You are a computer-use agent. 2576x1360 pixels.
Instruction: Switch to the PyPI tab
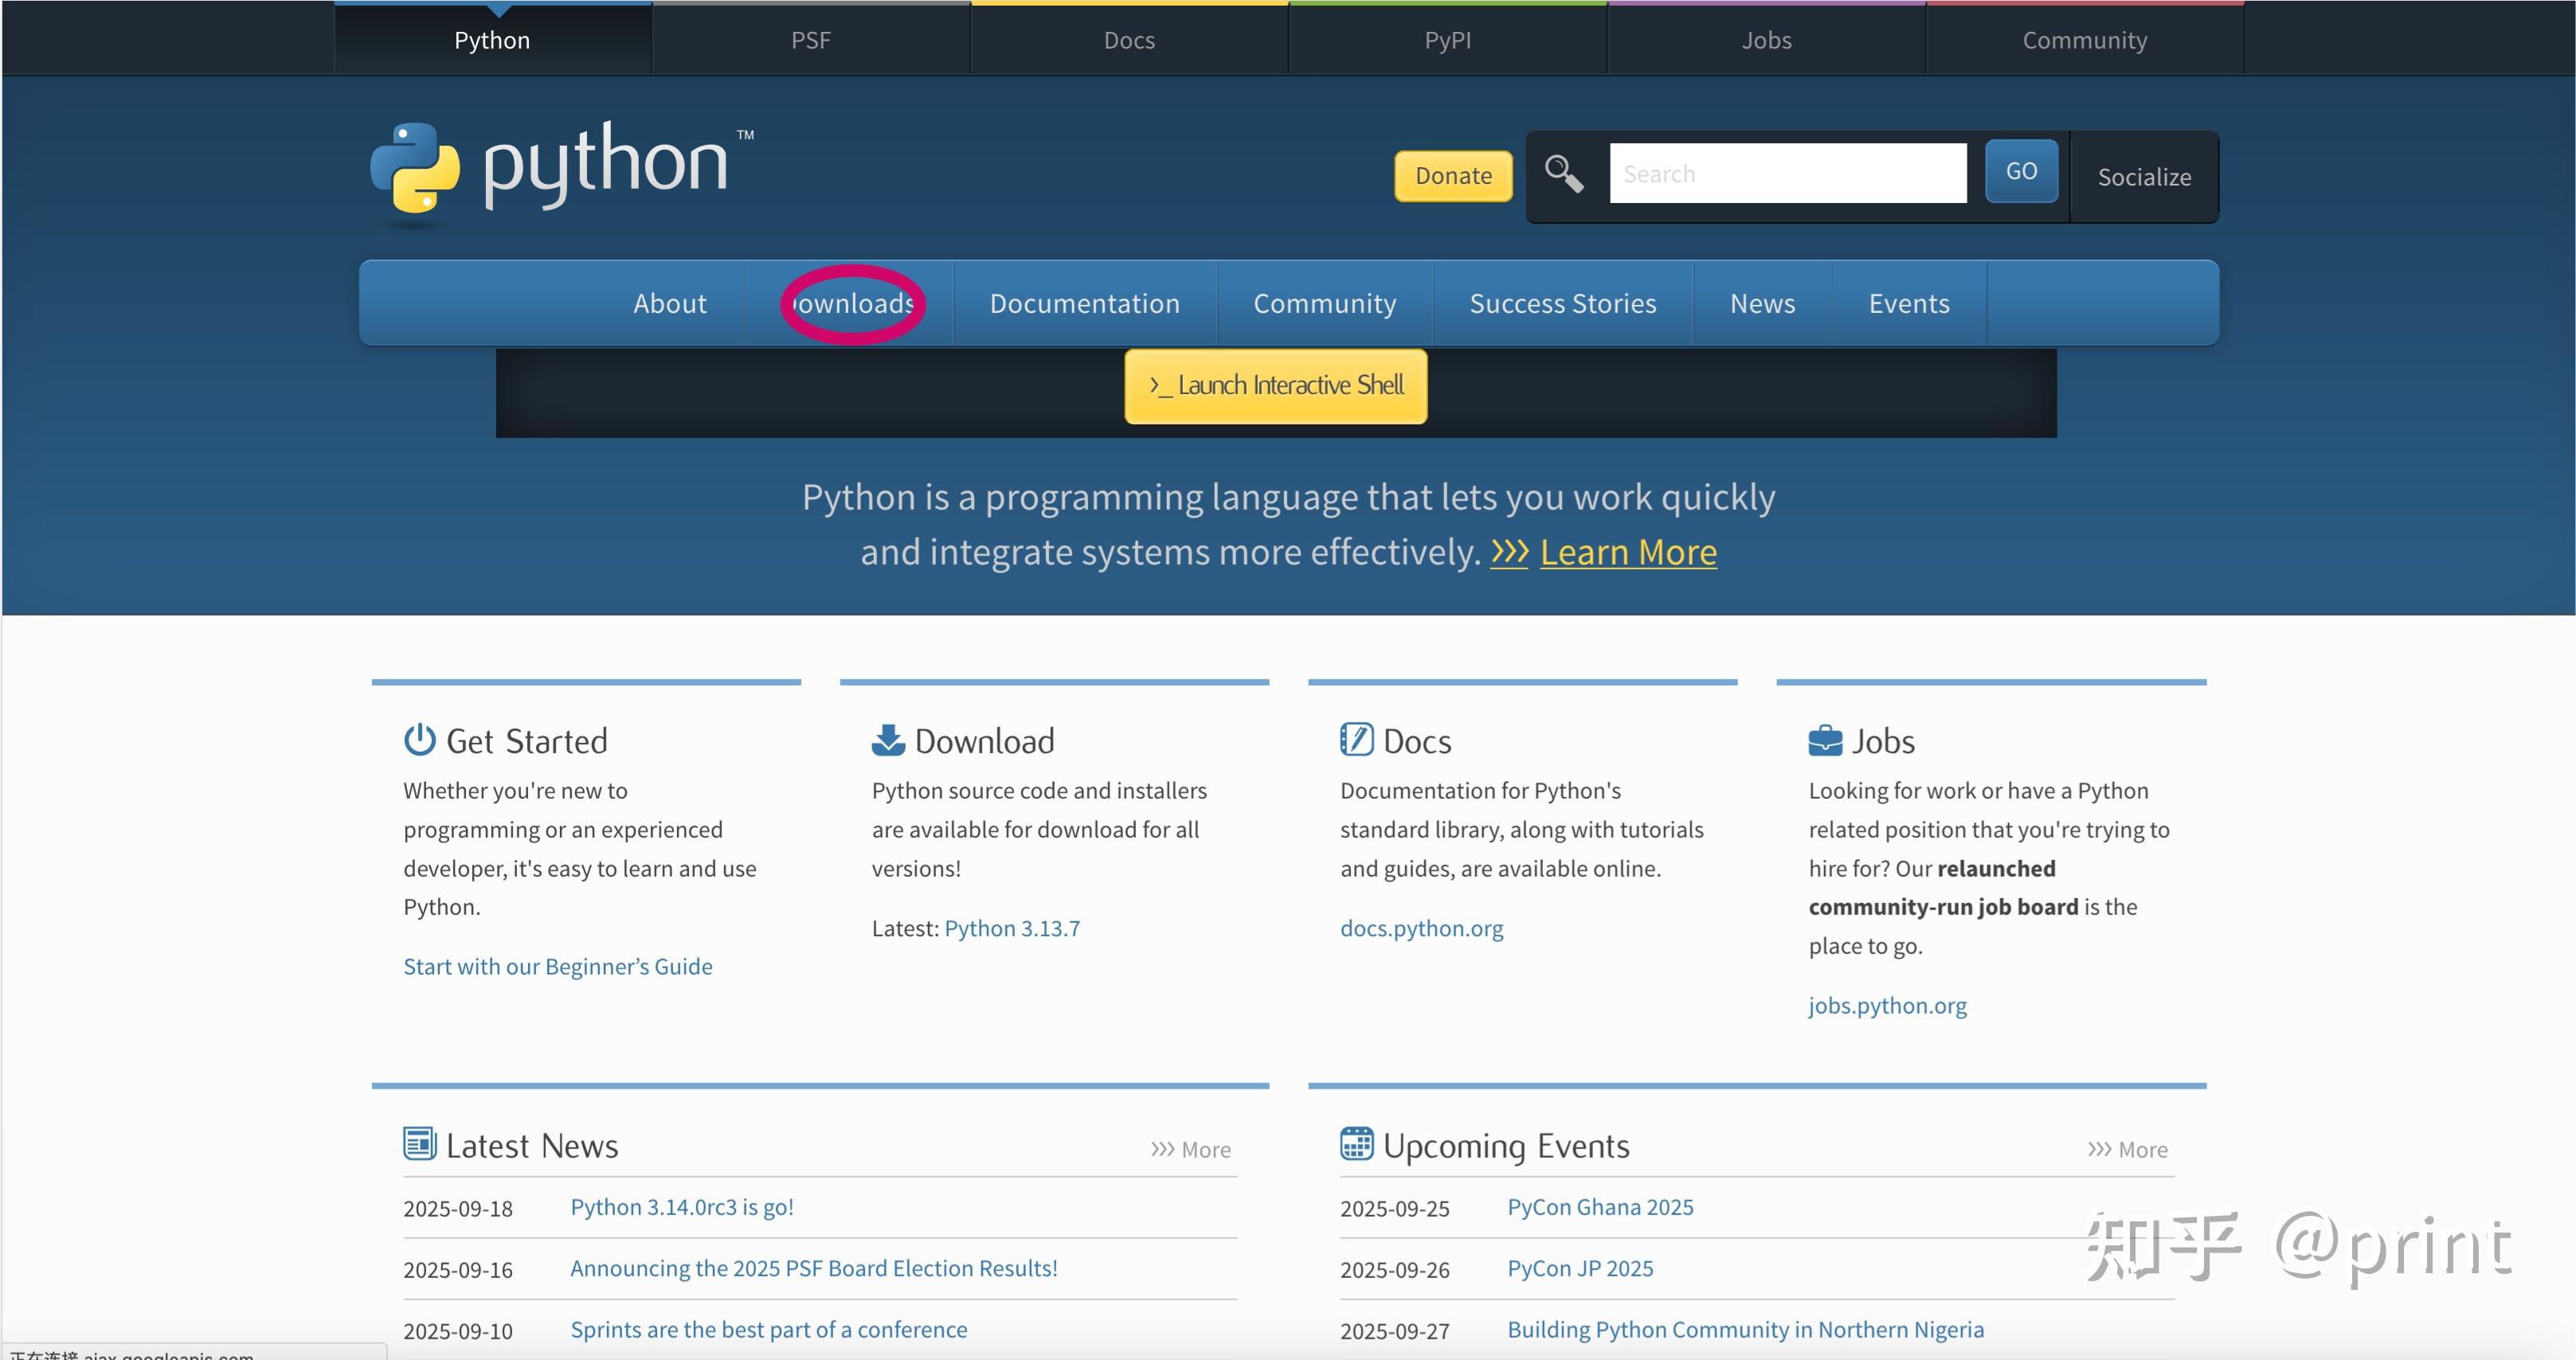(1447, 39)
